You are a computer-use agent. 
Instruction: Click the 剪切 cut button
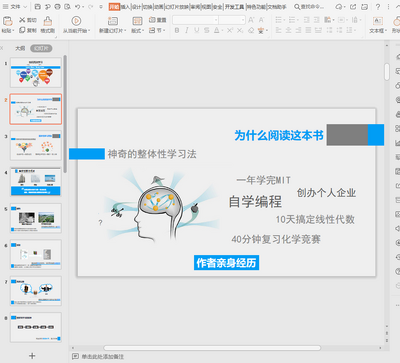coord(28,20)
